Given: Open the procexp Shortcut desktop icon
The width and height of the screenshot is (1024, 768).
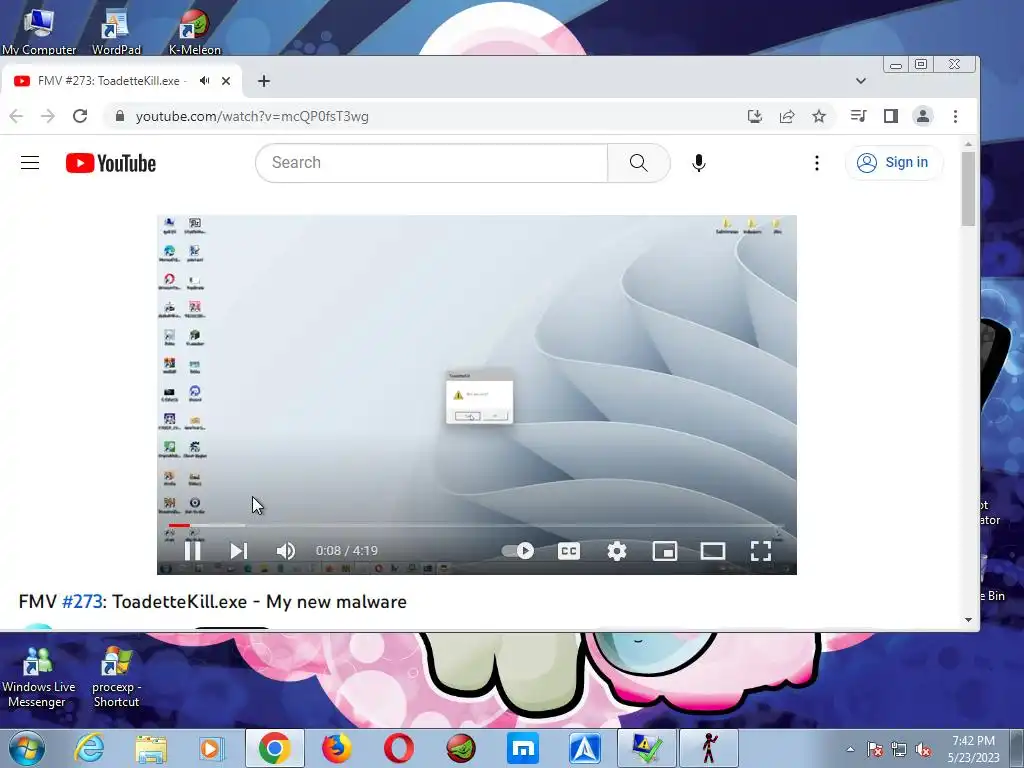Looking at the screenshot, I should tap(116, 677).
